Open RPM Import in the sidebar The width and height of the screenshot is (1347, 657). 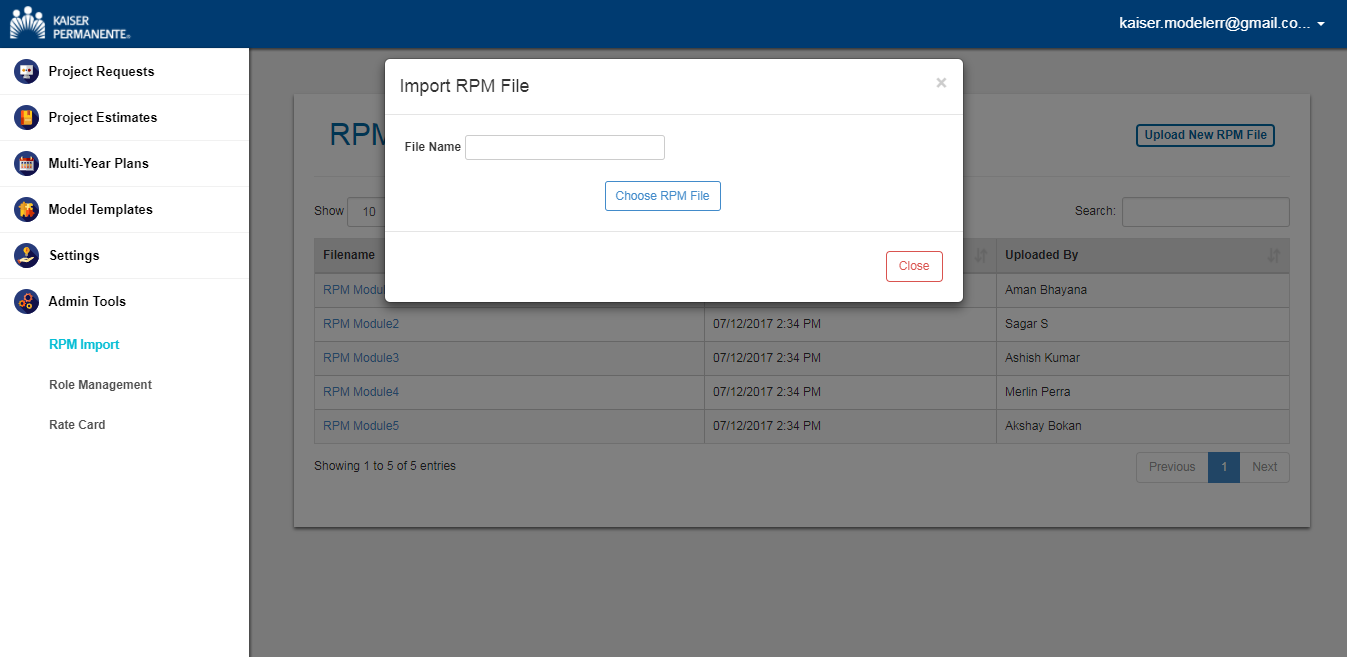coord(84,345)
